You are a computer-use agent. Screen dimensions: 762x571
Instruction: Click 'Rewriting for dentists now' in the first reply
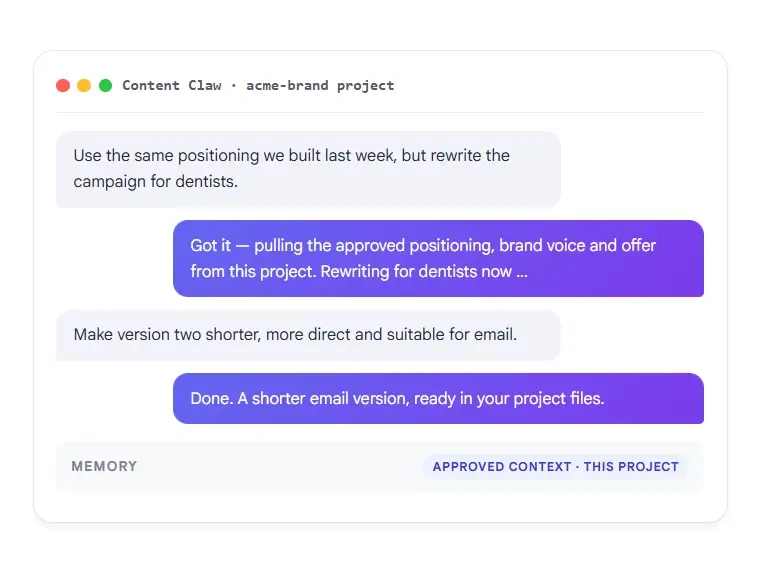416,272
